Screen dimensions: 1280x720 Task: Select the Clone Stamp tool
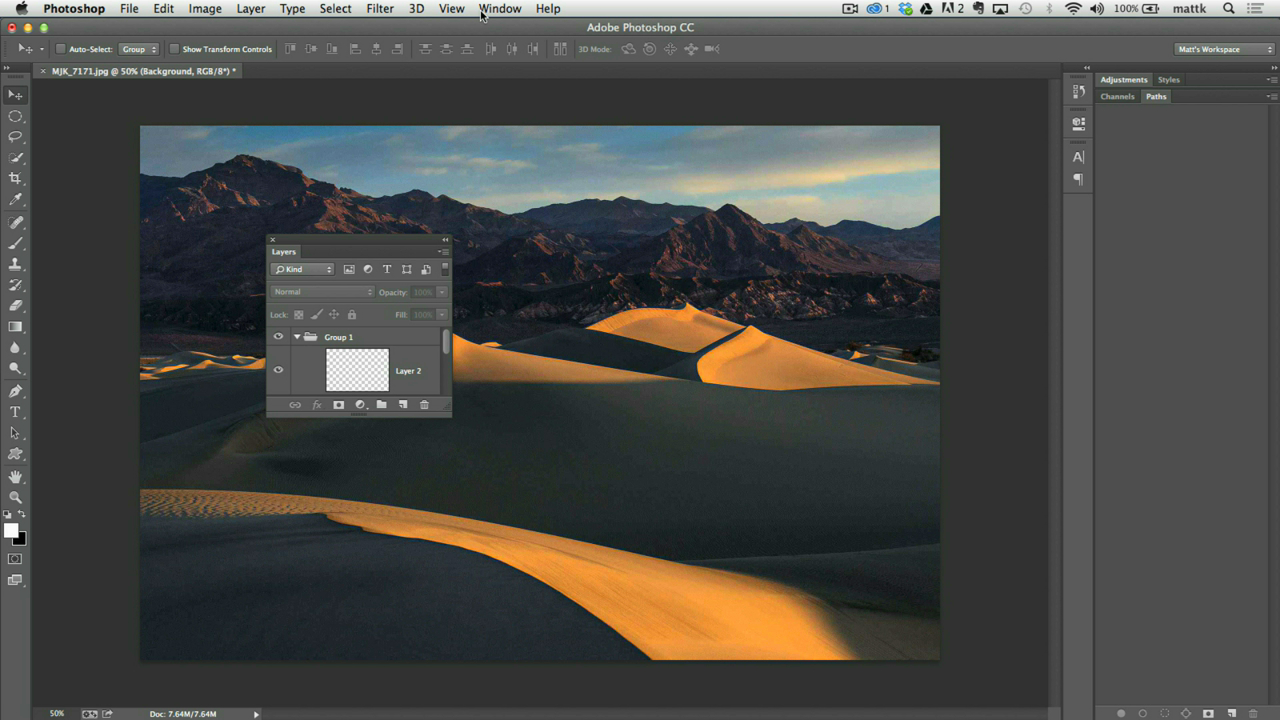click(x=15, y=265)
